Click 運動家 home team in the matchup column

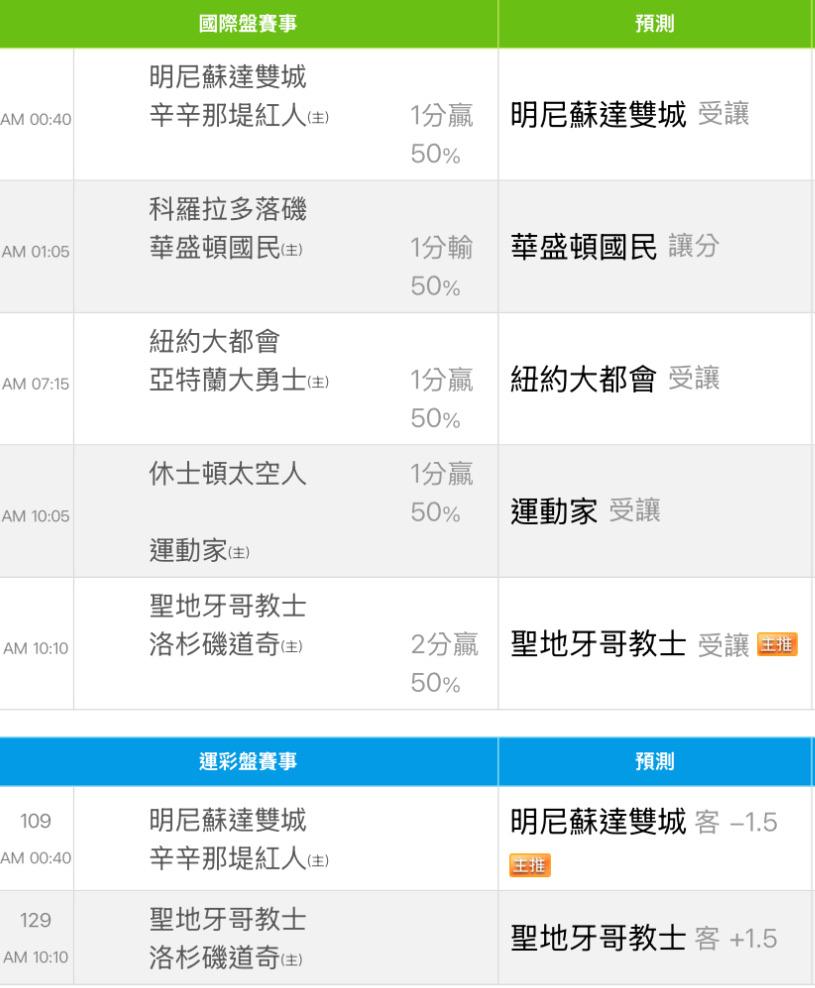199,551
